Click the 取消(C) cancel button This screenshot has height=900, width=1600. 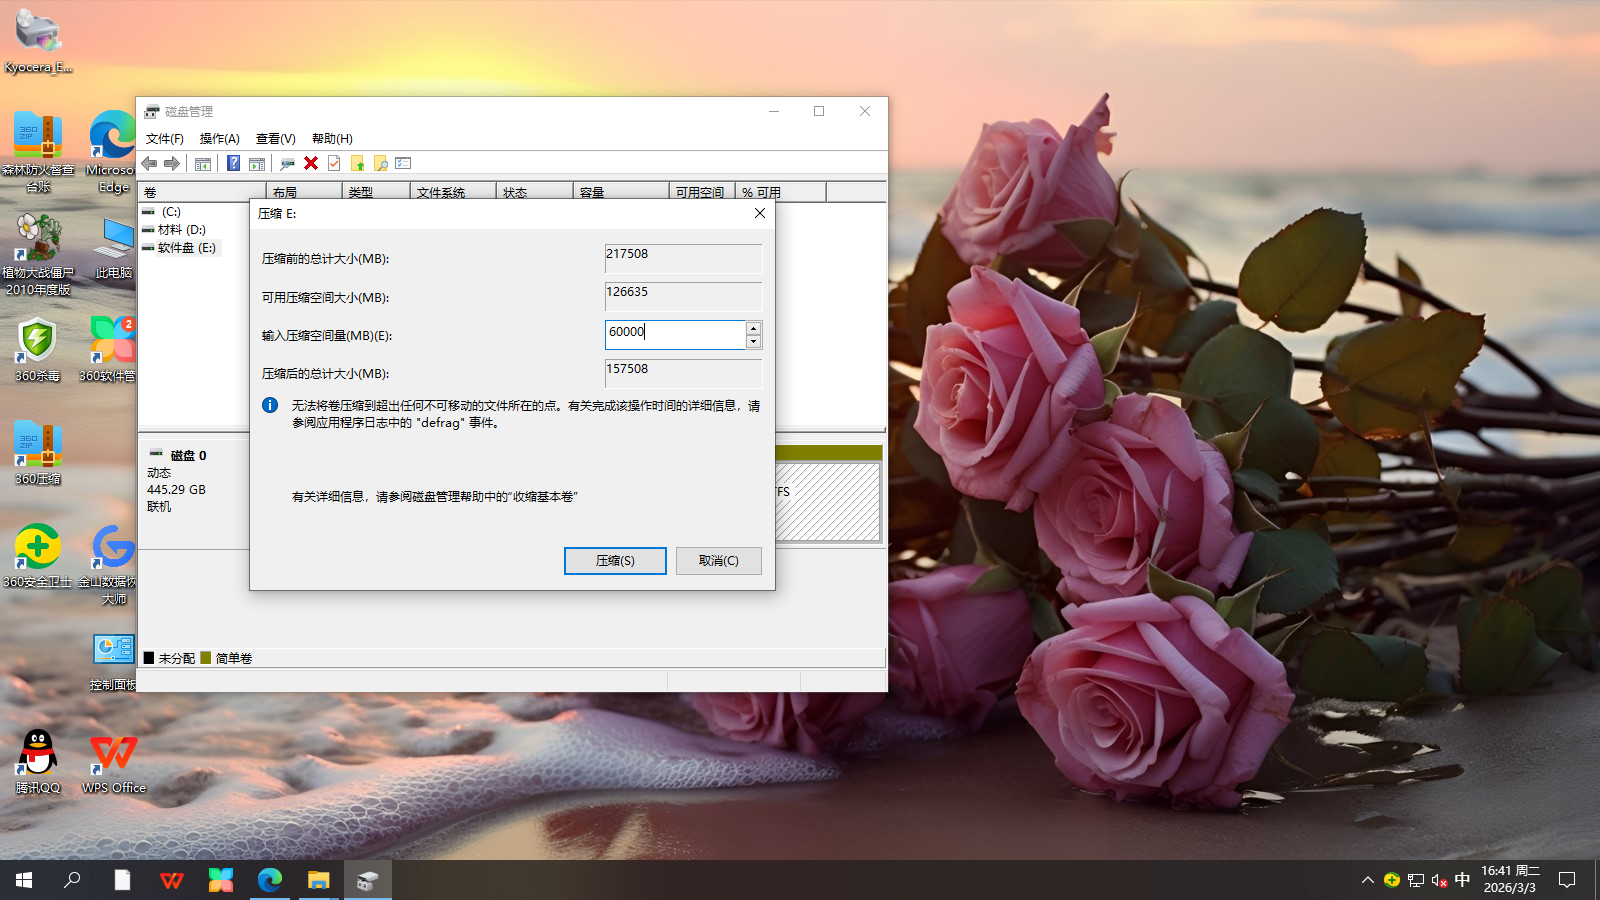coord(718,561)
